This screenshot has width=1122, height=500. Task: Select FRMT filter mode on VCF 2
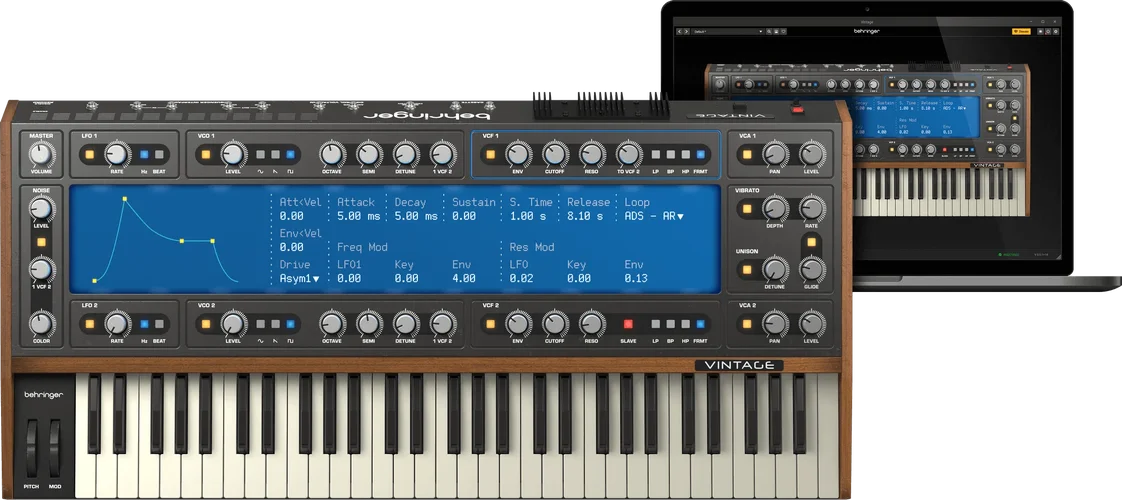[x=701, y=324]
